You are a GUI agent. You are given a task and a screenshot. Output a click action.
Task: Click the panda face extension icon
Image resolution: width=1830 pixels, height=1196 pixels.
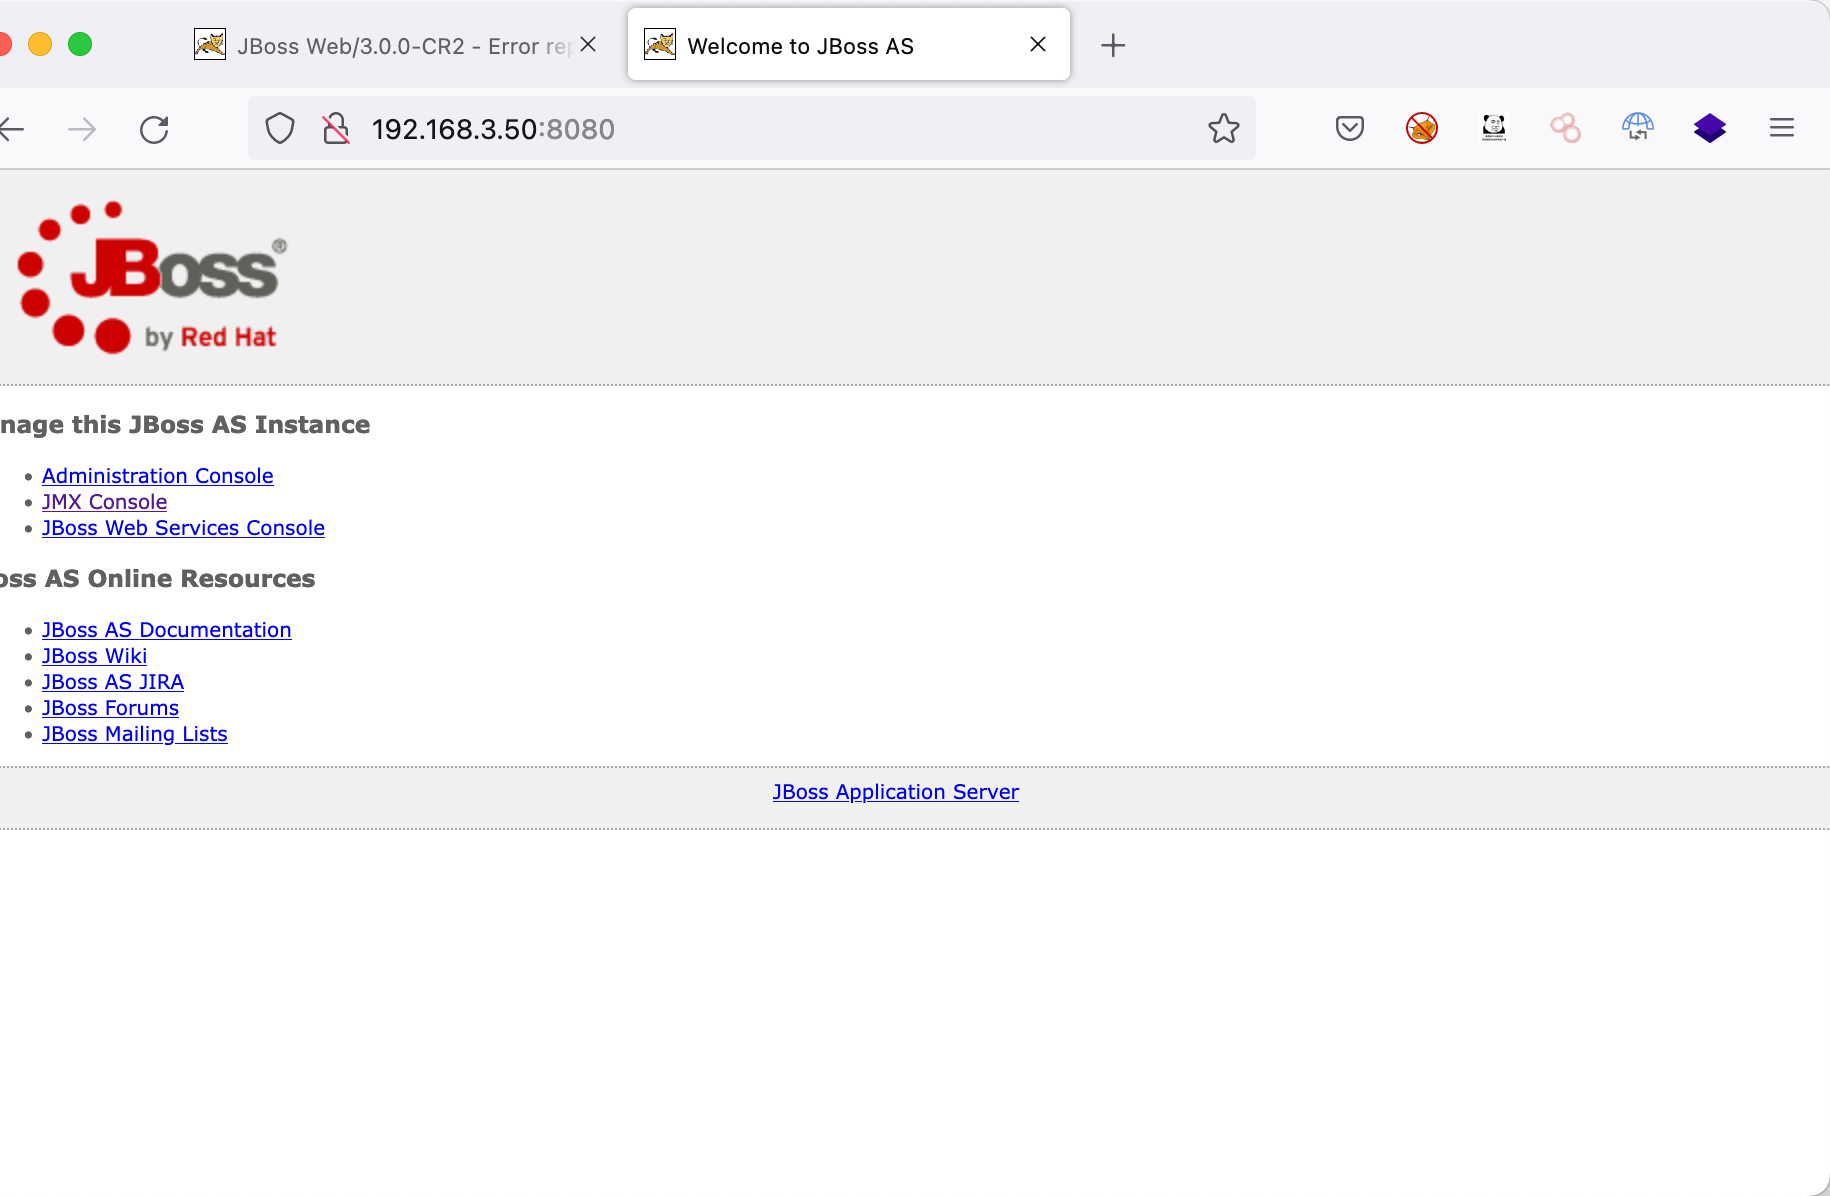[x=1493, y=128]
